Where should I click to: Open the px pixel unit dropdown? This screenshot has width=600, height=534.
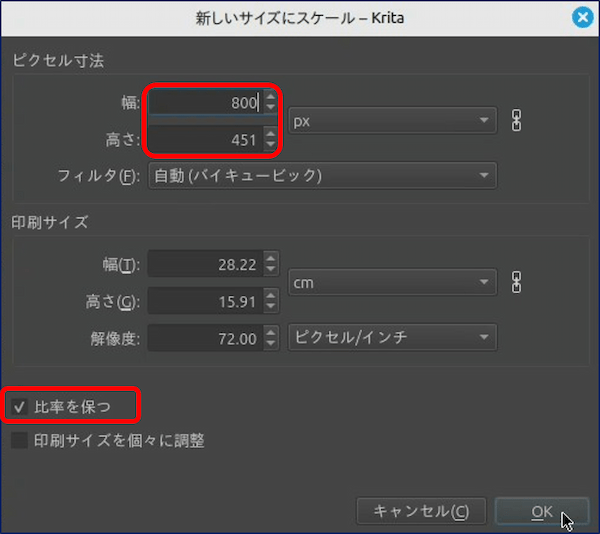pyautogui.click(x=392, y=121)
